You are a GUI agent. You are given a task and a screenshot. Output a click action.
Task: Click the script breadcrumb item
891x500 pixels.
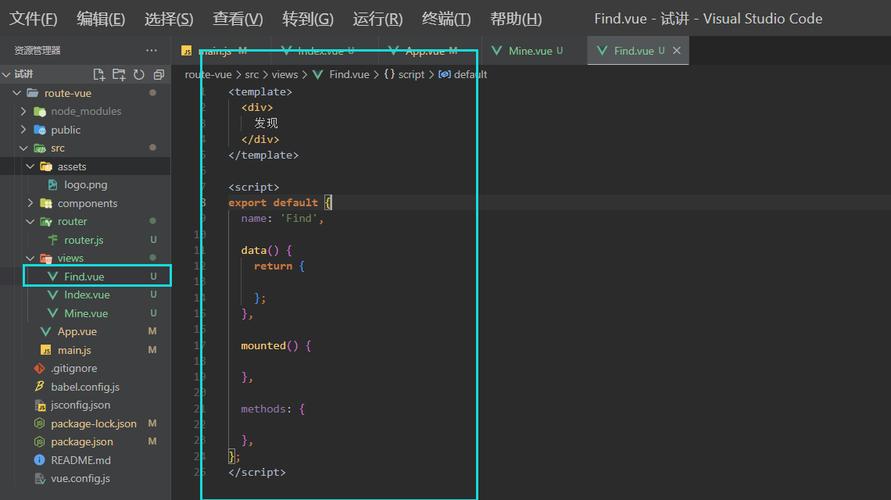411,74
